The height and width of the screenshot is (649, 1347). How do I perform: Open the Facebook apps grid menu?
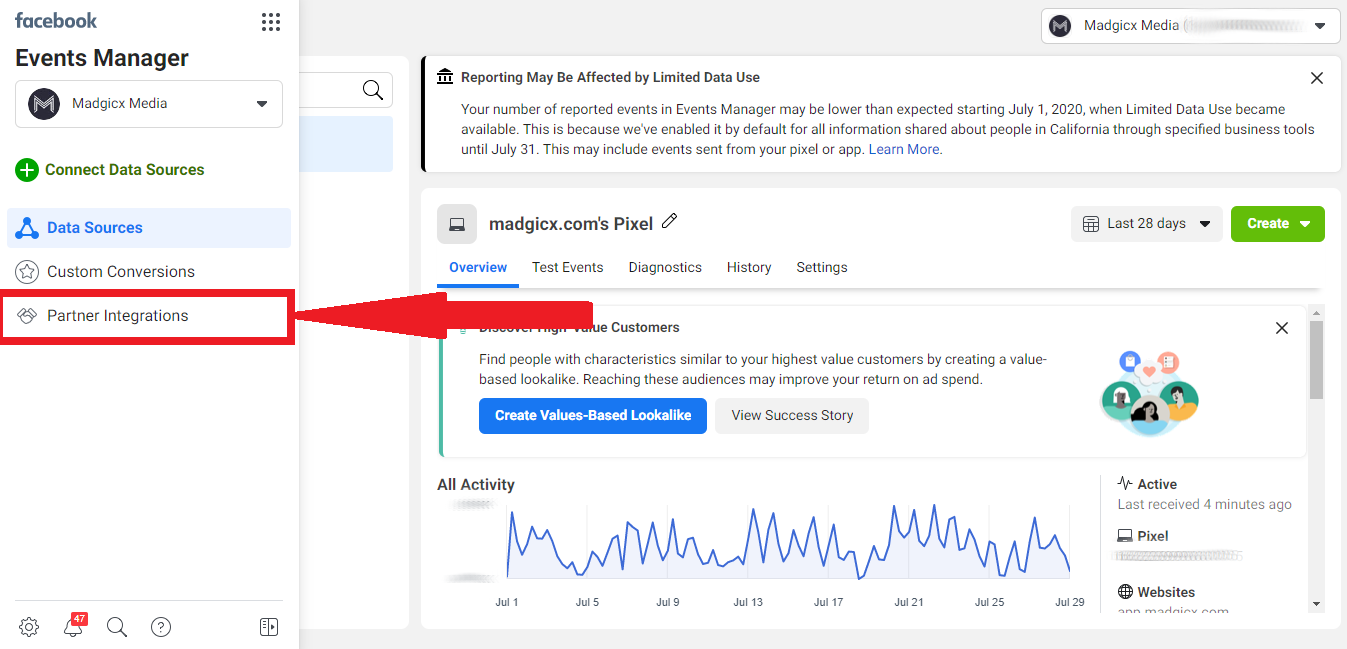pyautogui.click(x=270, y=22)
